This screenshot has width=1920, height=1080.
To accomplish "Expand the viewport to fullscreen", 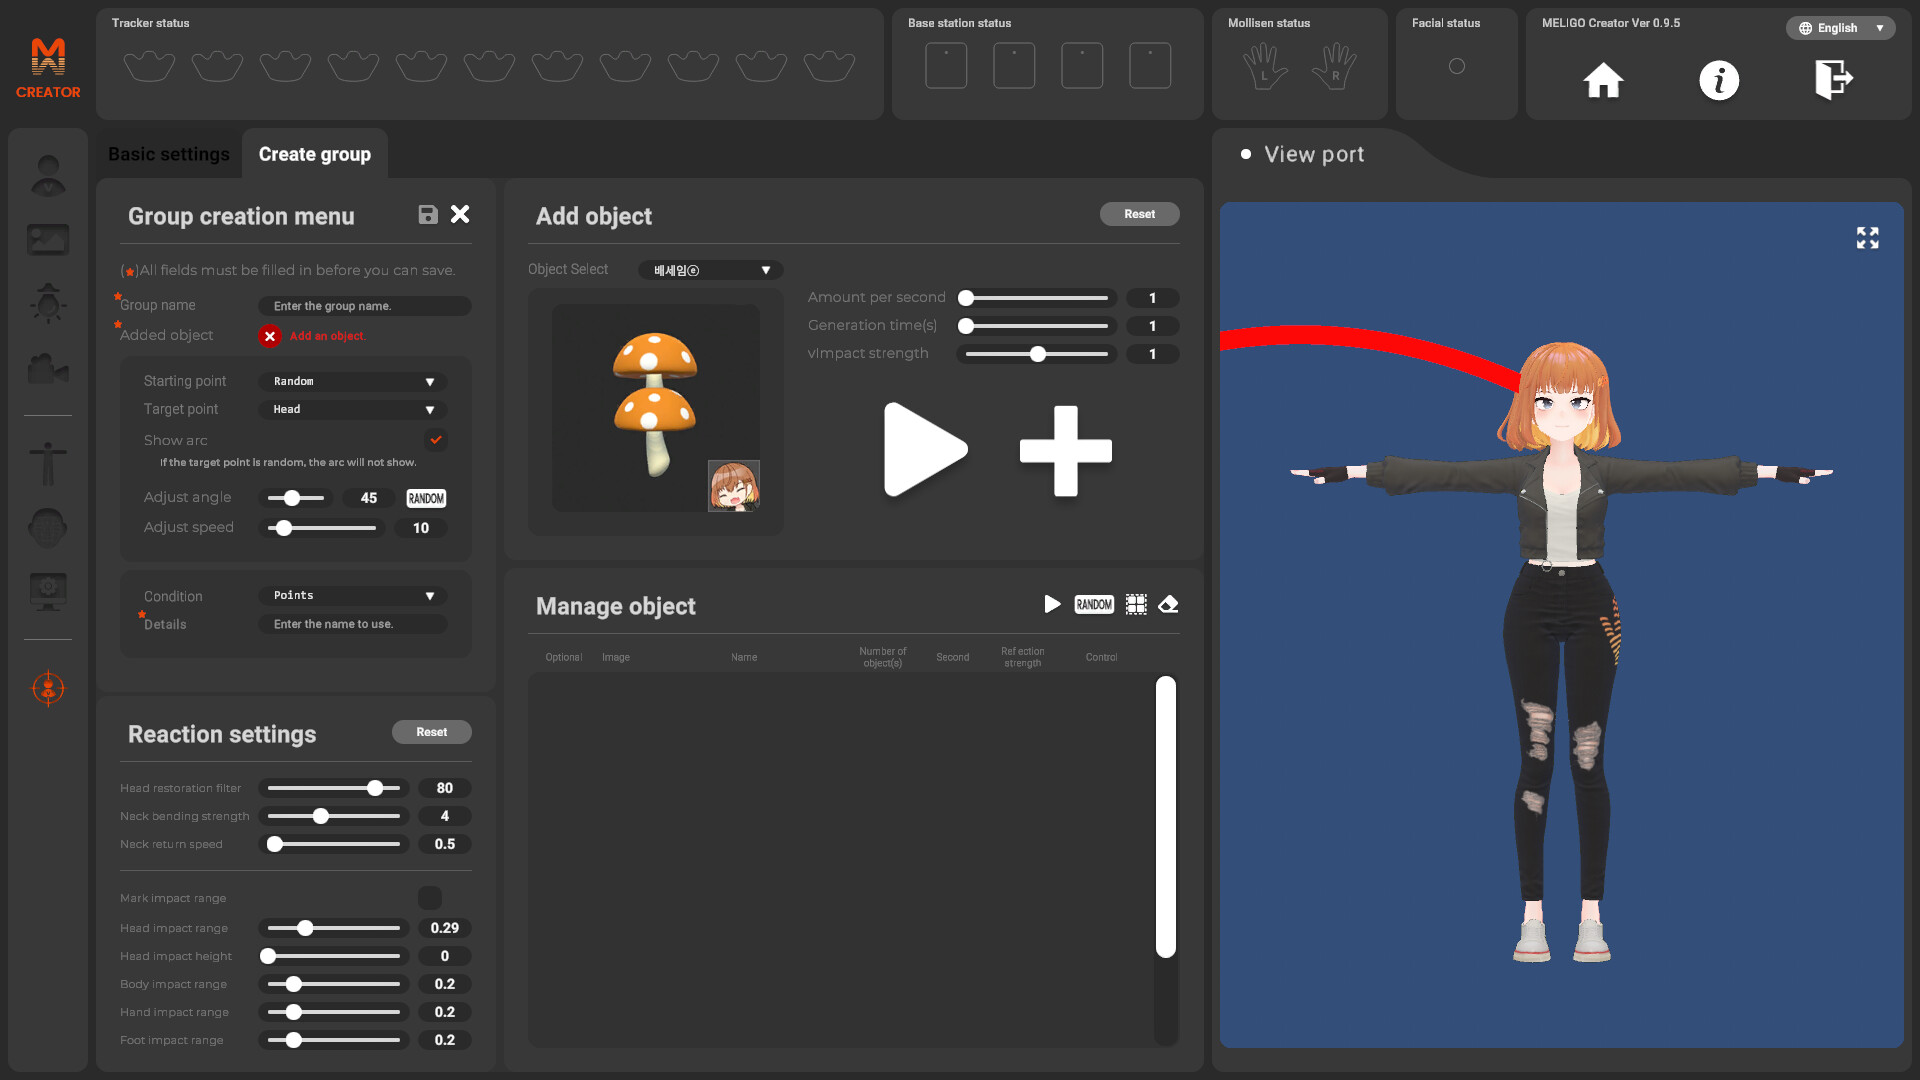I will click(1867, 238).
